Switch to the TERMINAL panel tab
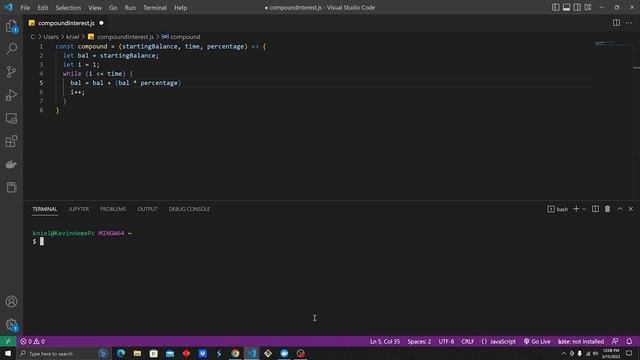The height and width of the screenshot is (360, 640). point(45,209)
